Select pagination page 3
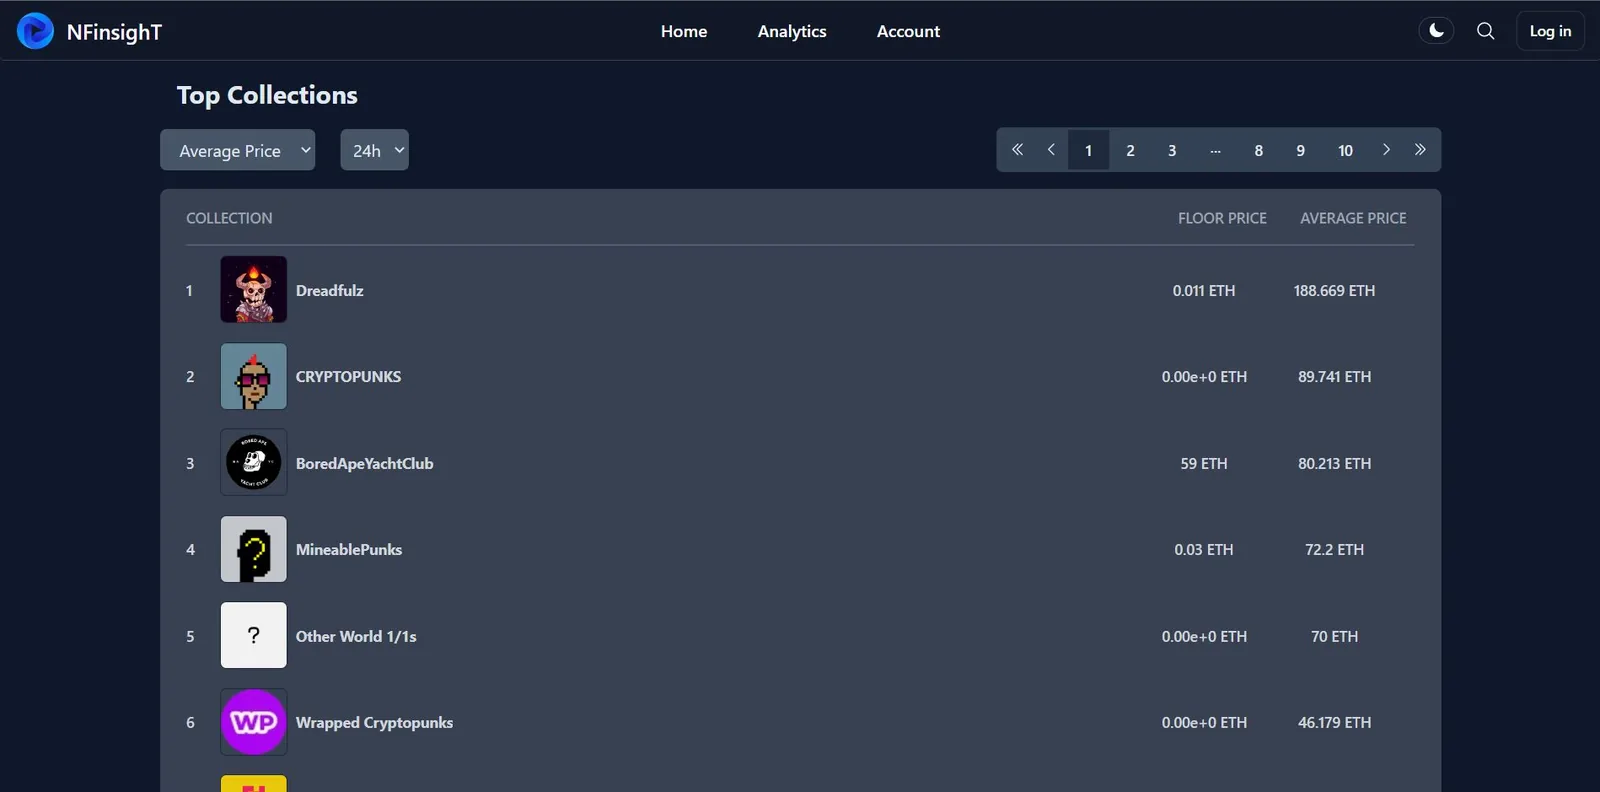This screenshot has width=1600, height=792. click(1172, 150)
